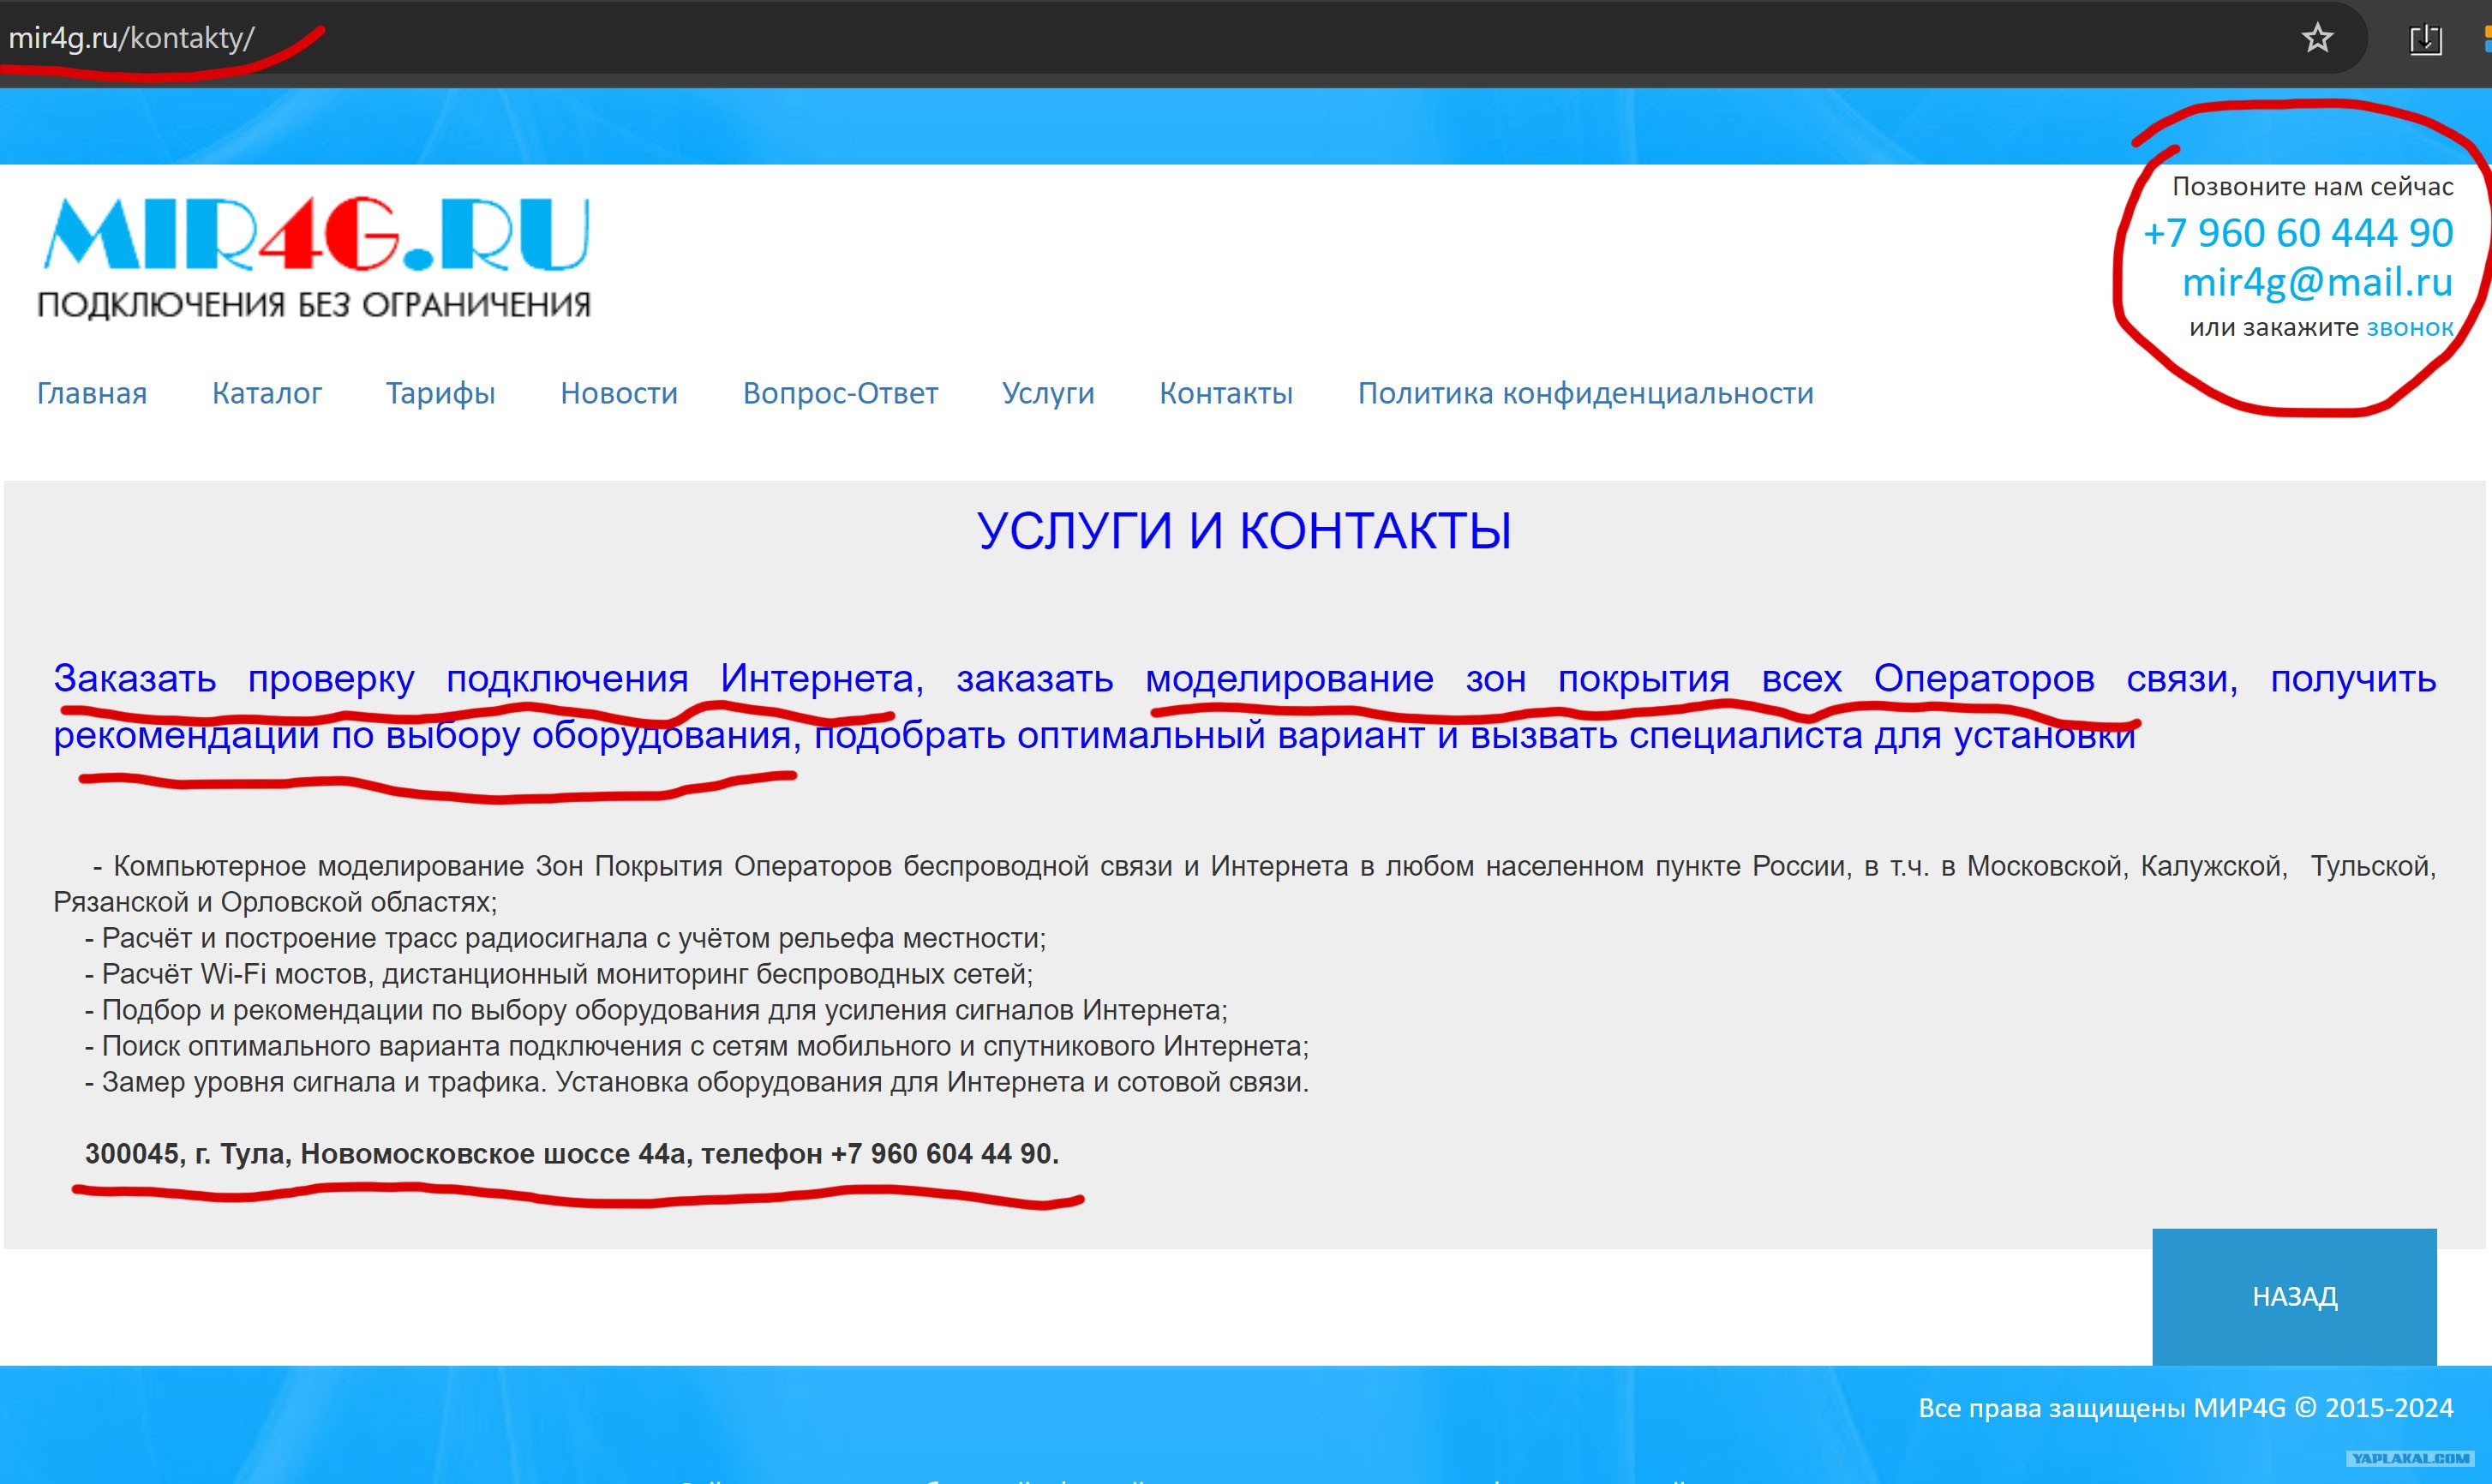Viewport: 2492px width, 1484px height.
Task: Click the 'Расчёт Wi-Fi мостов' line
Action: (558, 974)
